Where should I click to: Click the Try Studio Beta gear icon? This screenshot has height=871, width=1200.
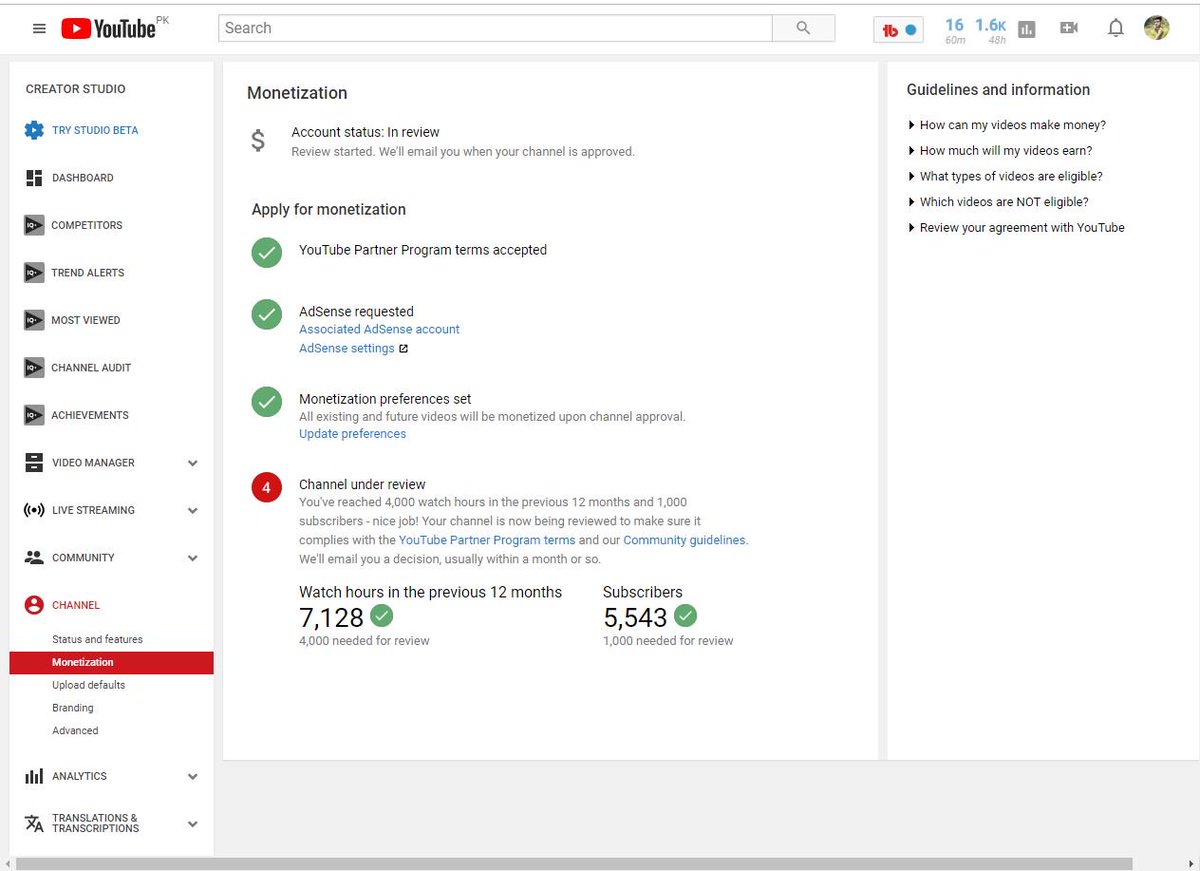pos(34,130)
